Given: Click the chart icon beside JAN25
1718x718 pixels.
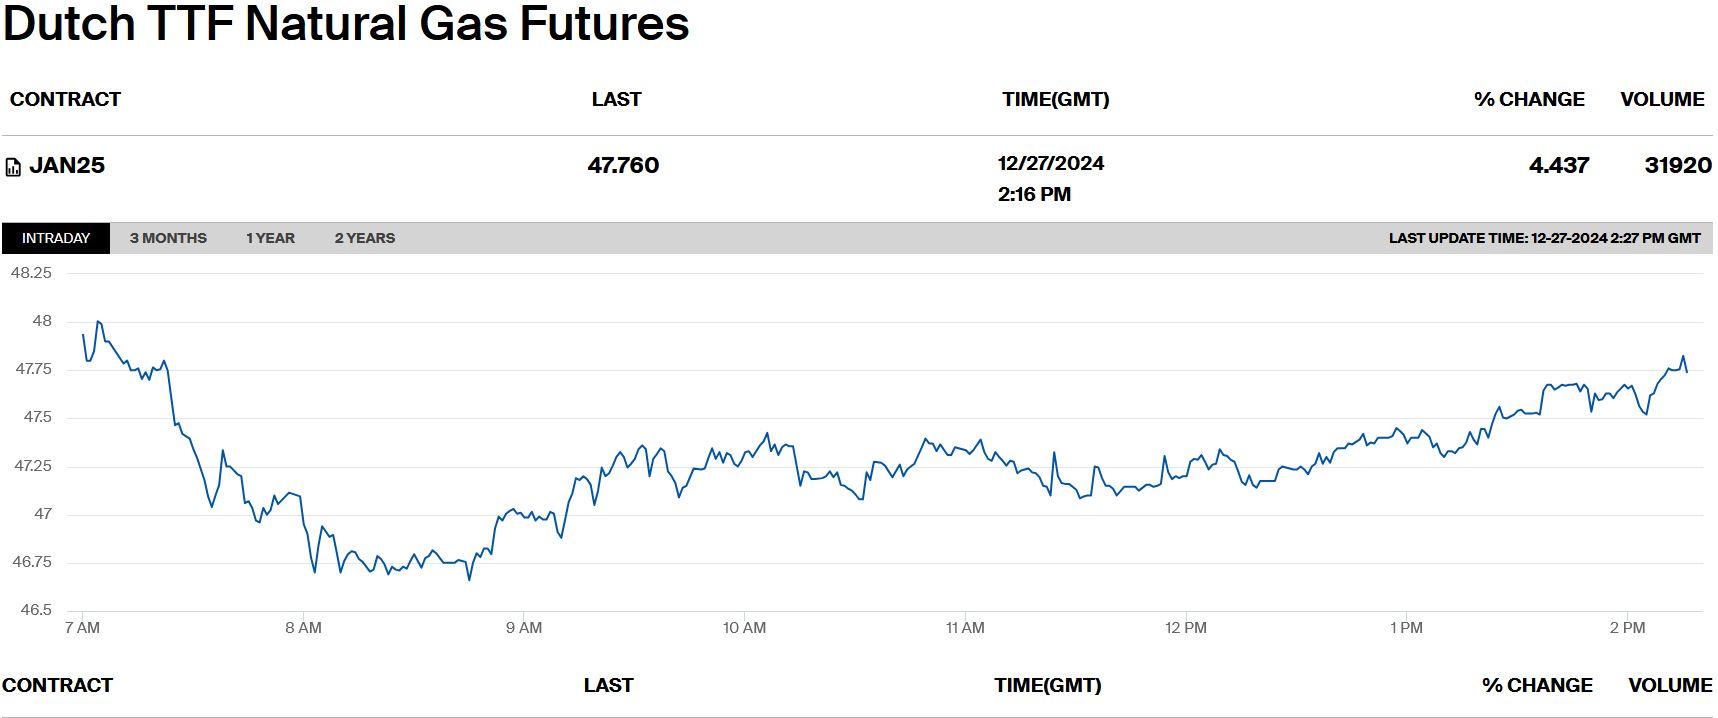Looking at the screenshot, I should (x=13, y=167).
